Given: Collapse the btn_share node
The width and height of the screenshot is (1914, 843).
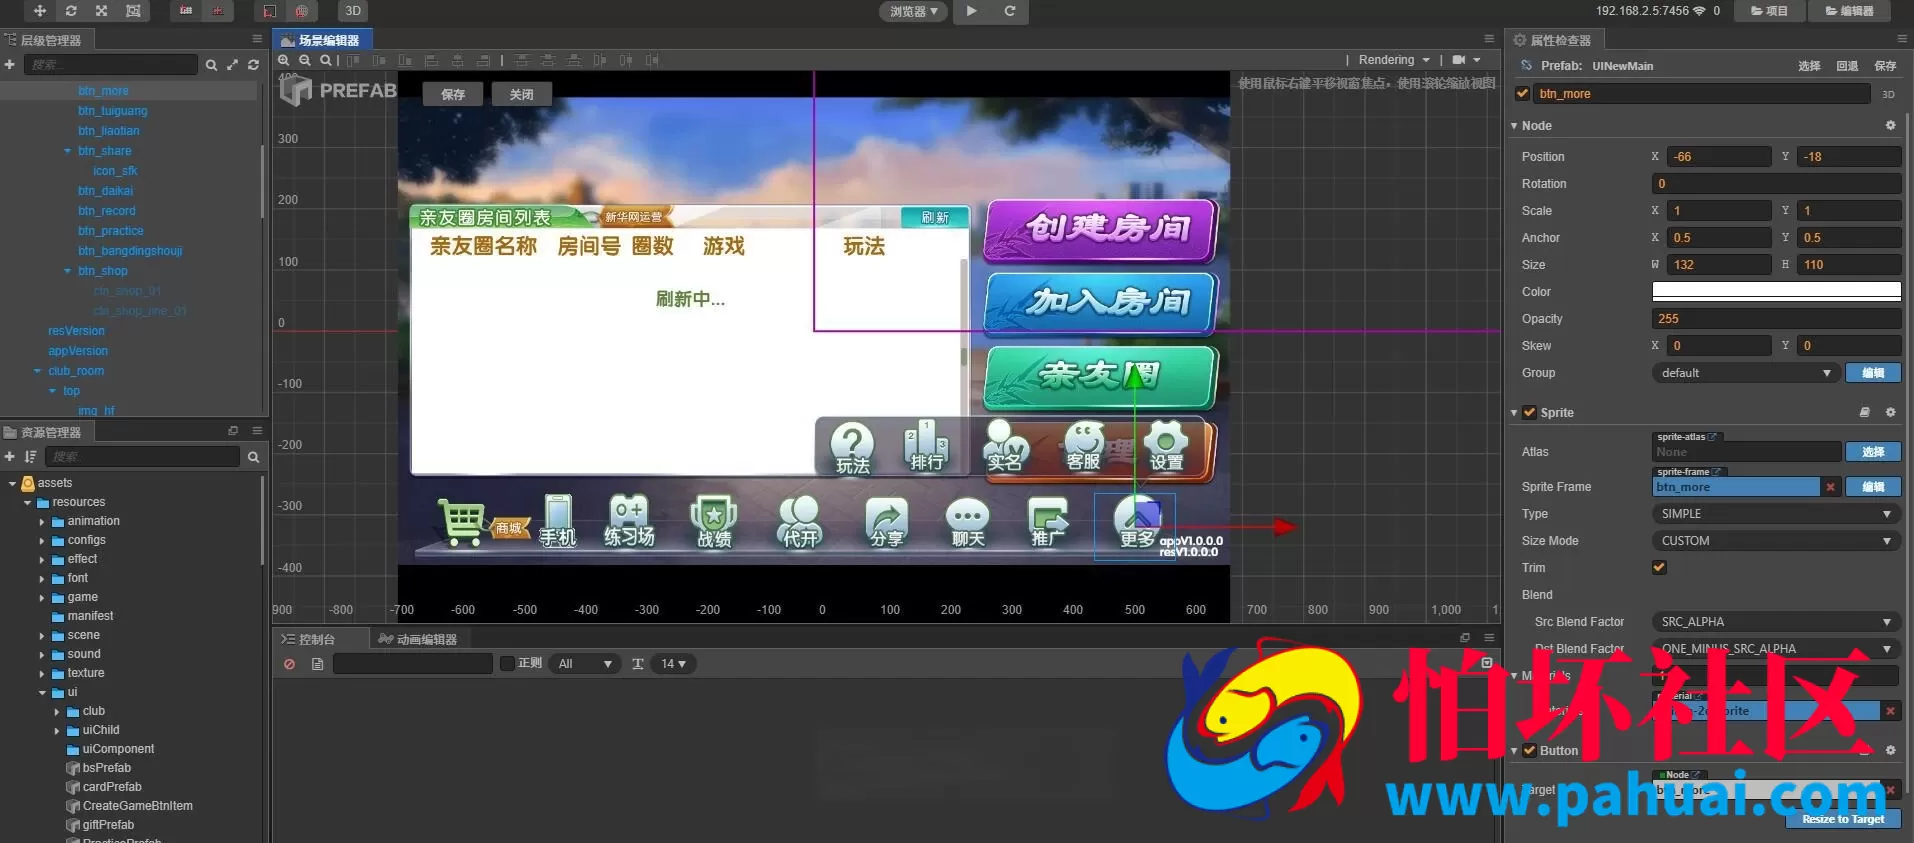Looking at the screenshot, I should click(x=67, y=151).
